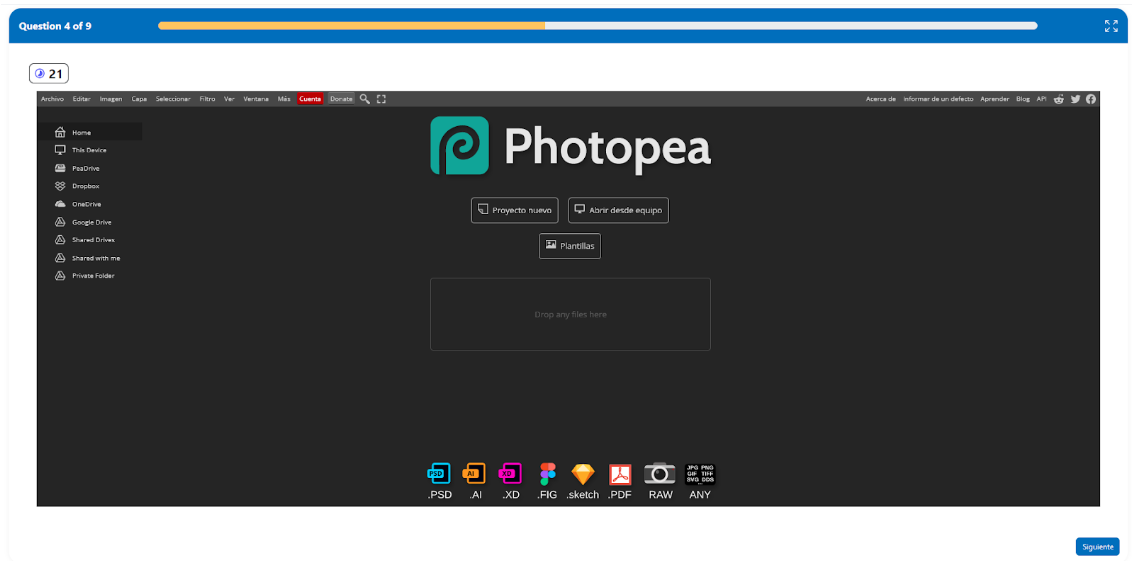Click the .FIG Figma icon
This screenshot has width=1132, height=561.
[x=548, y=474]
